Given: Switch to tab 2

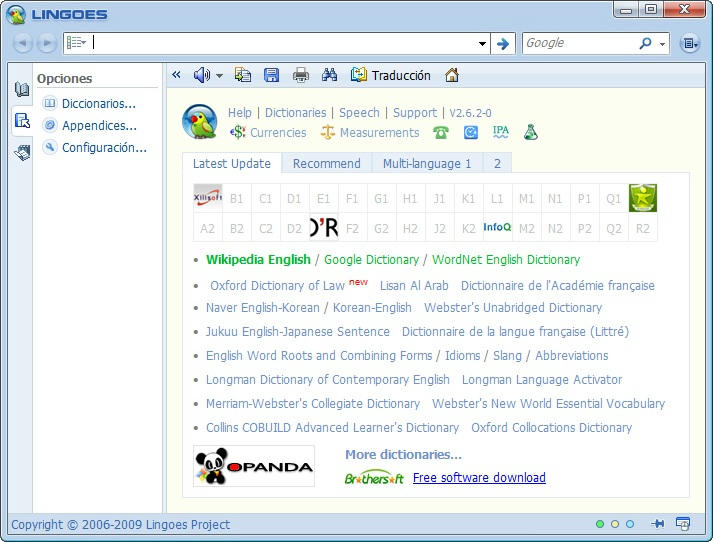Looking at the screenshot, I should [x=497, y=163].
